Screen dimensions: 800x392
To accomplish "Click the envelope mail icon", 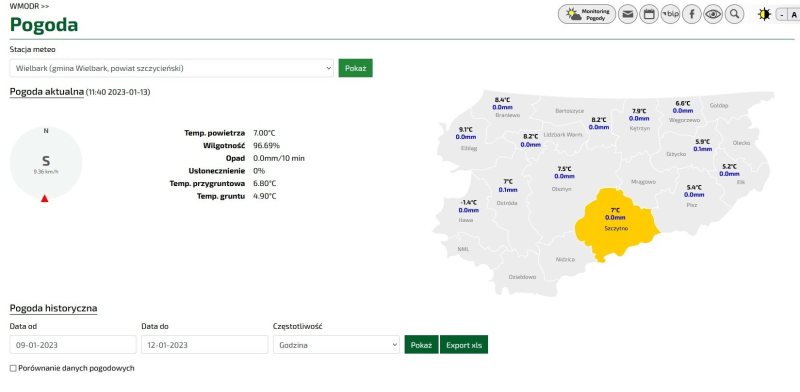I will pos(628,14).
